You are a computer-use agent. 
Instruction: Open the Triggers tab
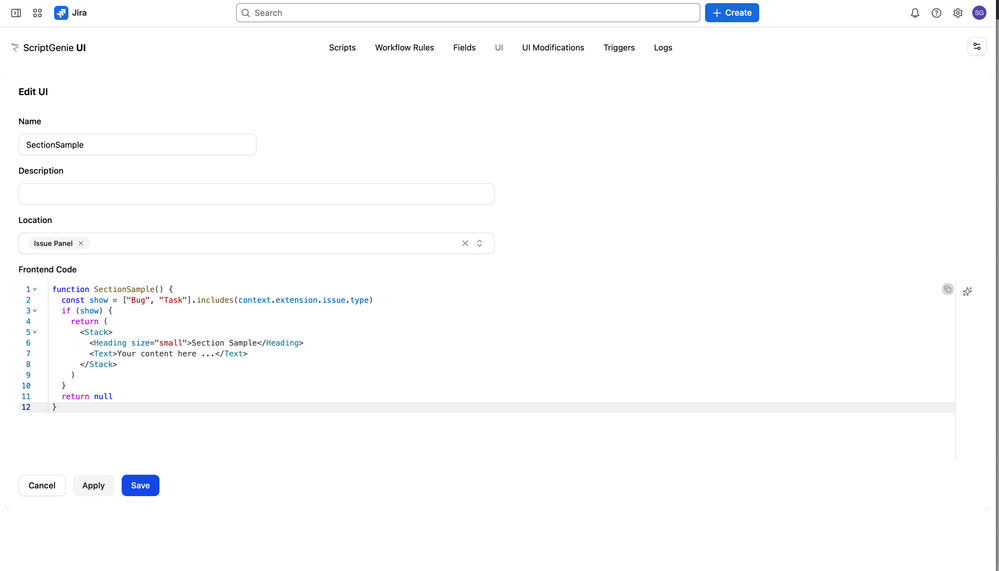(619, 48)
